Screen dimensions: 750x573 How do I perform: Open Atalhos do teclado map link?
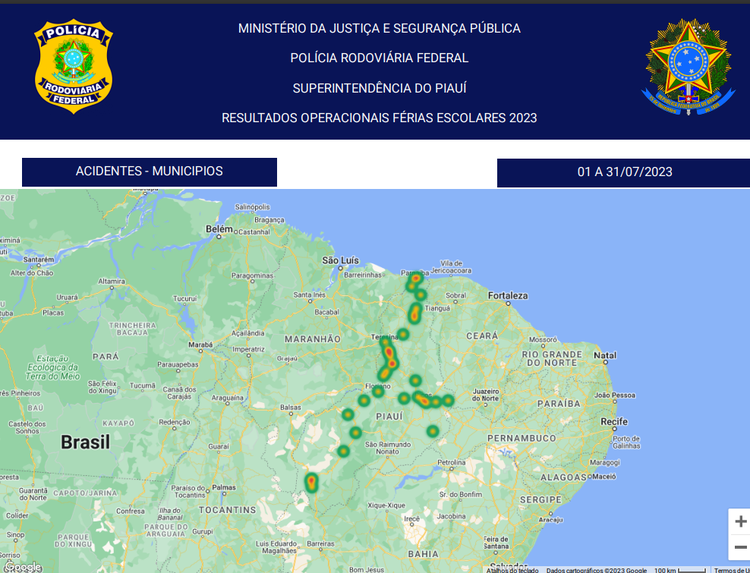(512, 570)
